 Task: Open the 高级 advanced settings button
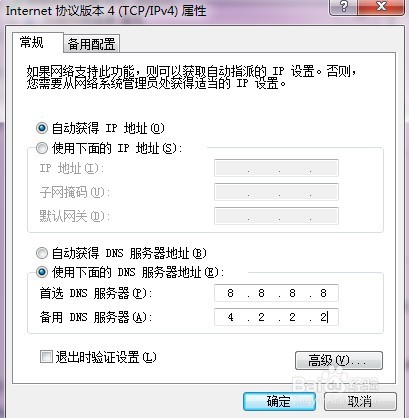[339, 360]
